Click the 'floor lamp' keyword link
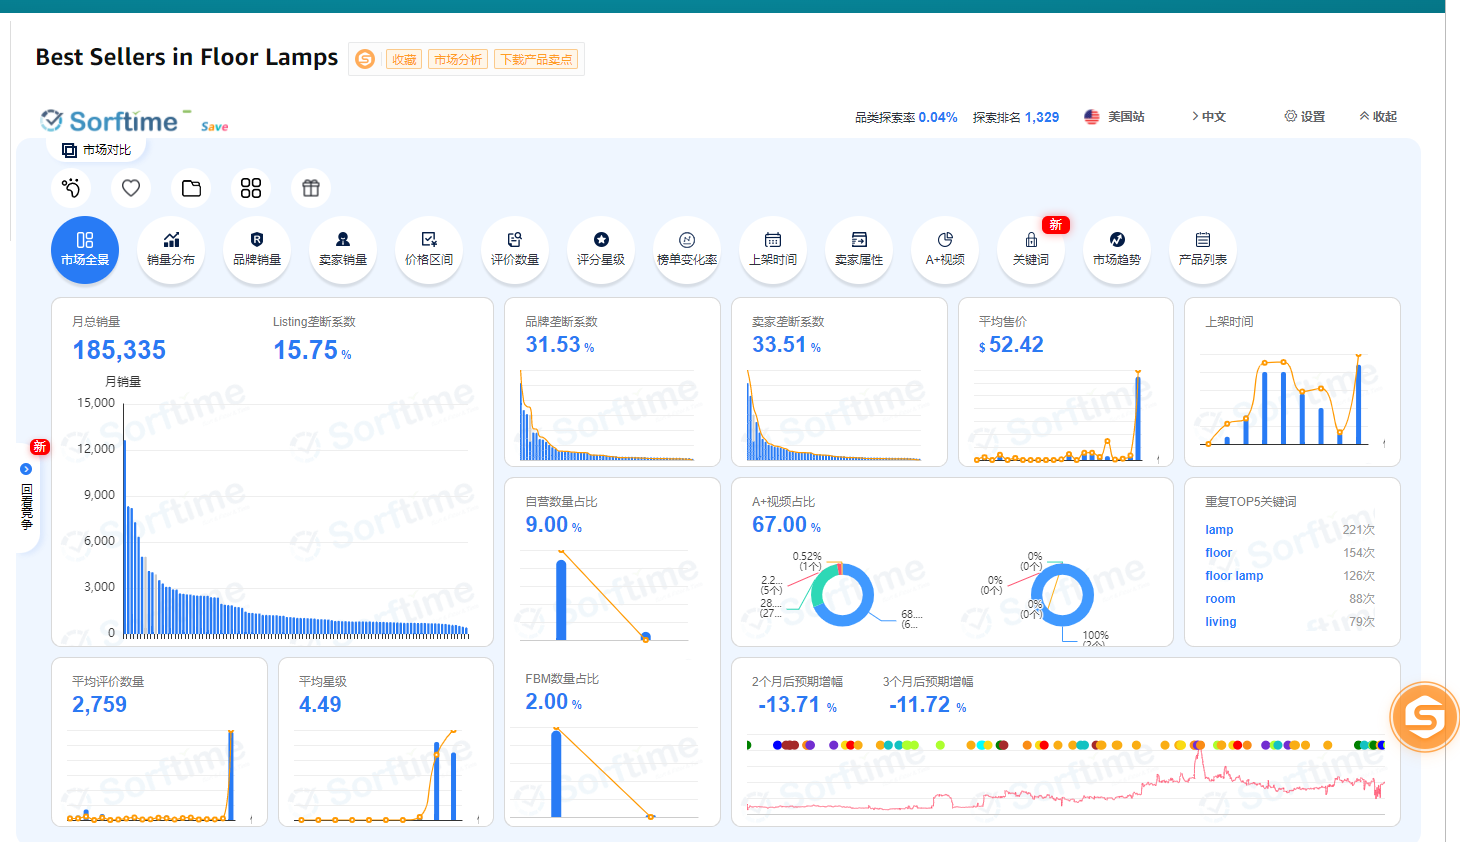Screen dimensions: 1460x842 tap(1234, 576)
